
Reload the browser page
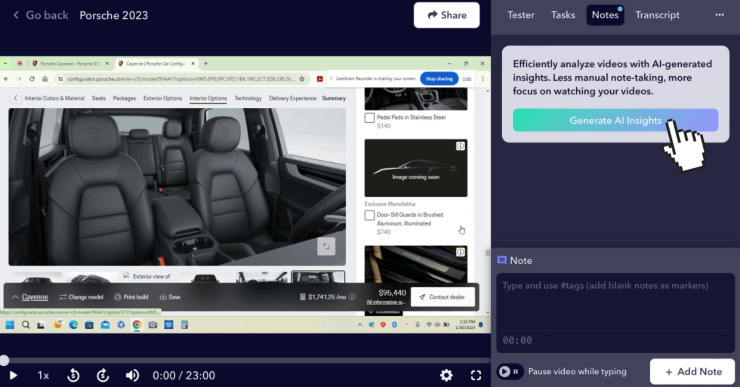(32, 79)
